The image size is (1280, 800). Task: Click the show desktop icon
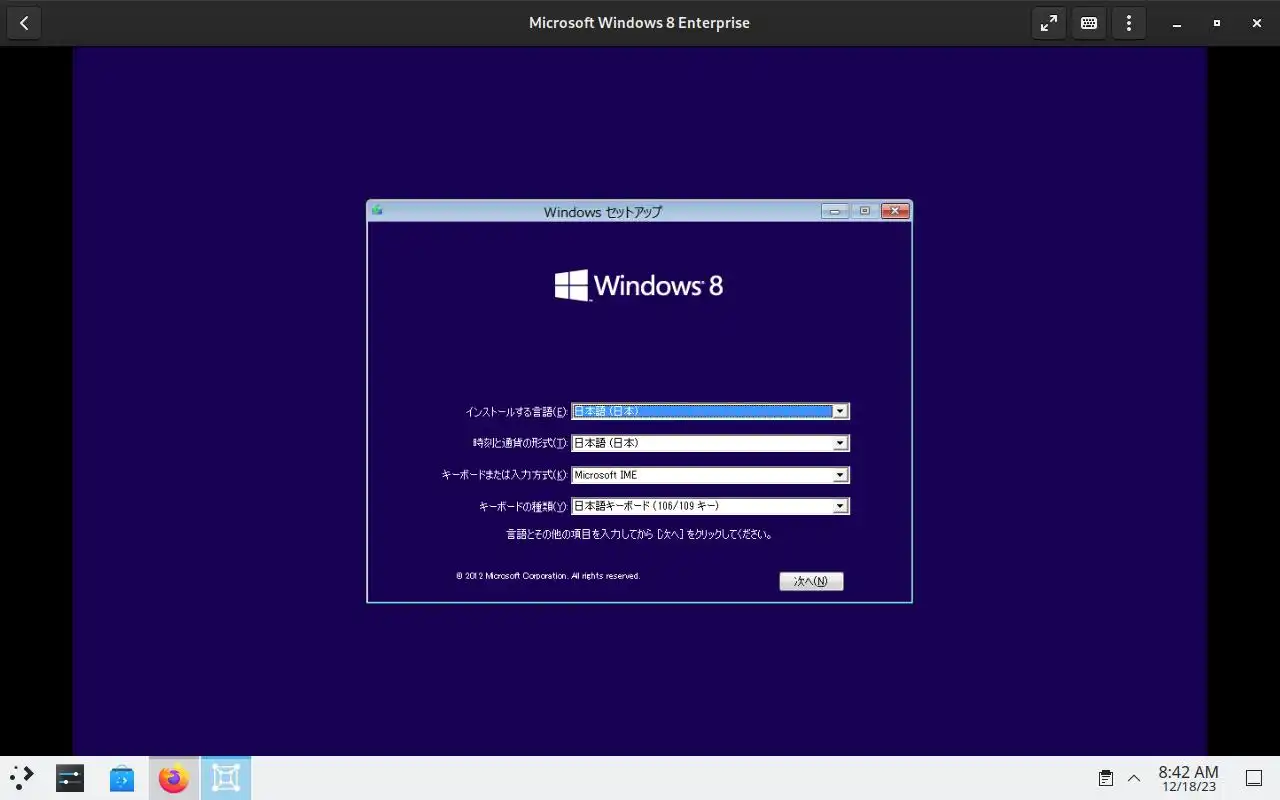[1253, 778]
